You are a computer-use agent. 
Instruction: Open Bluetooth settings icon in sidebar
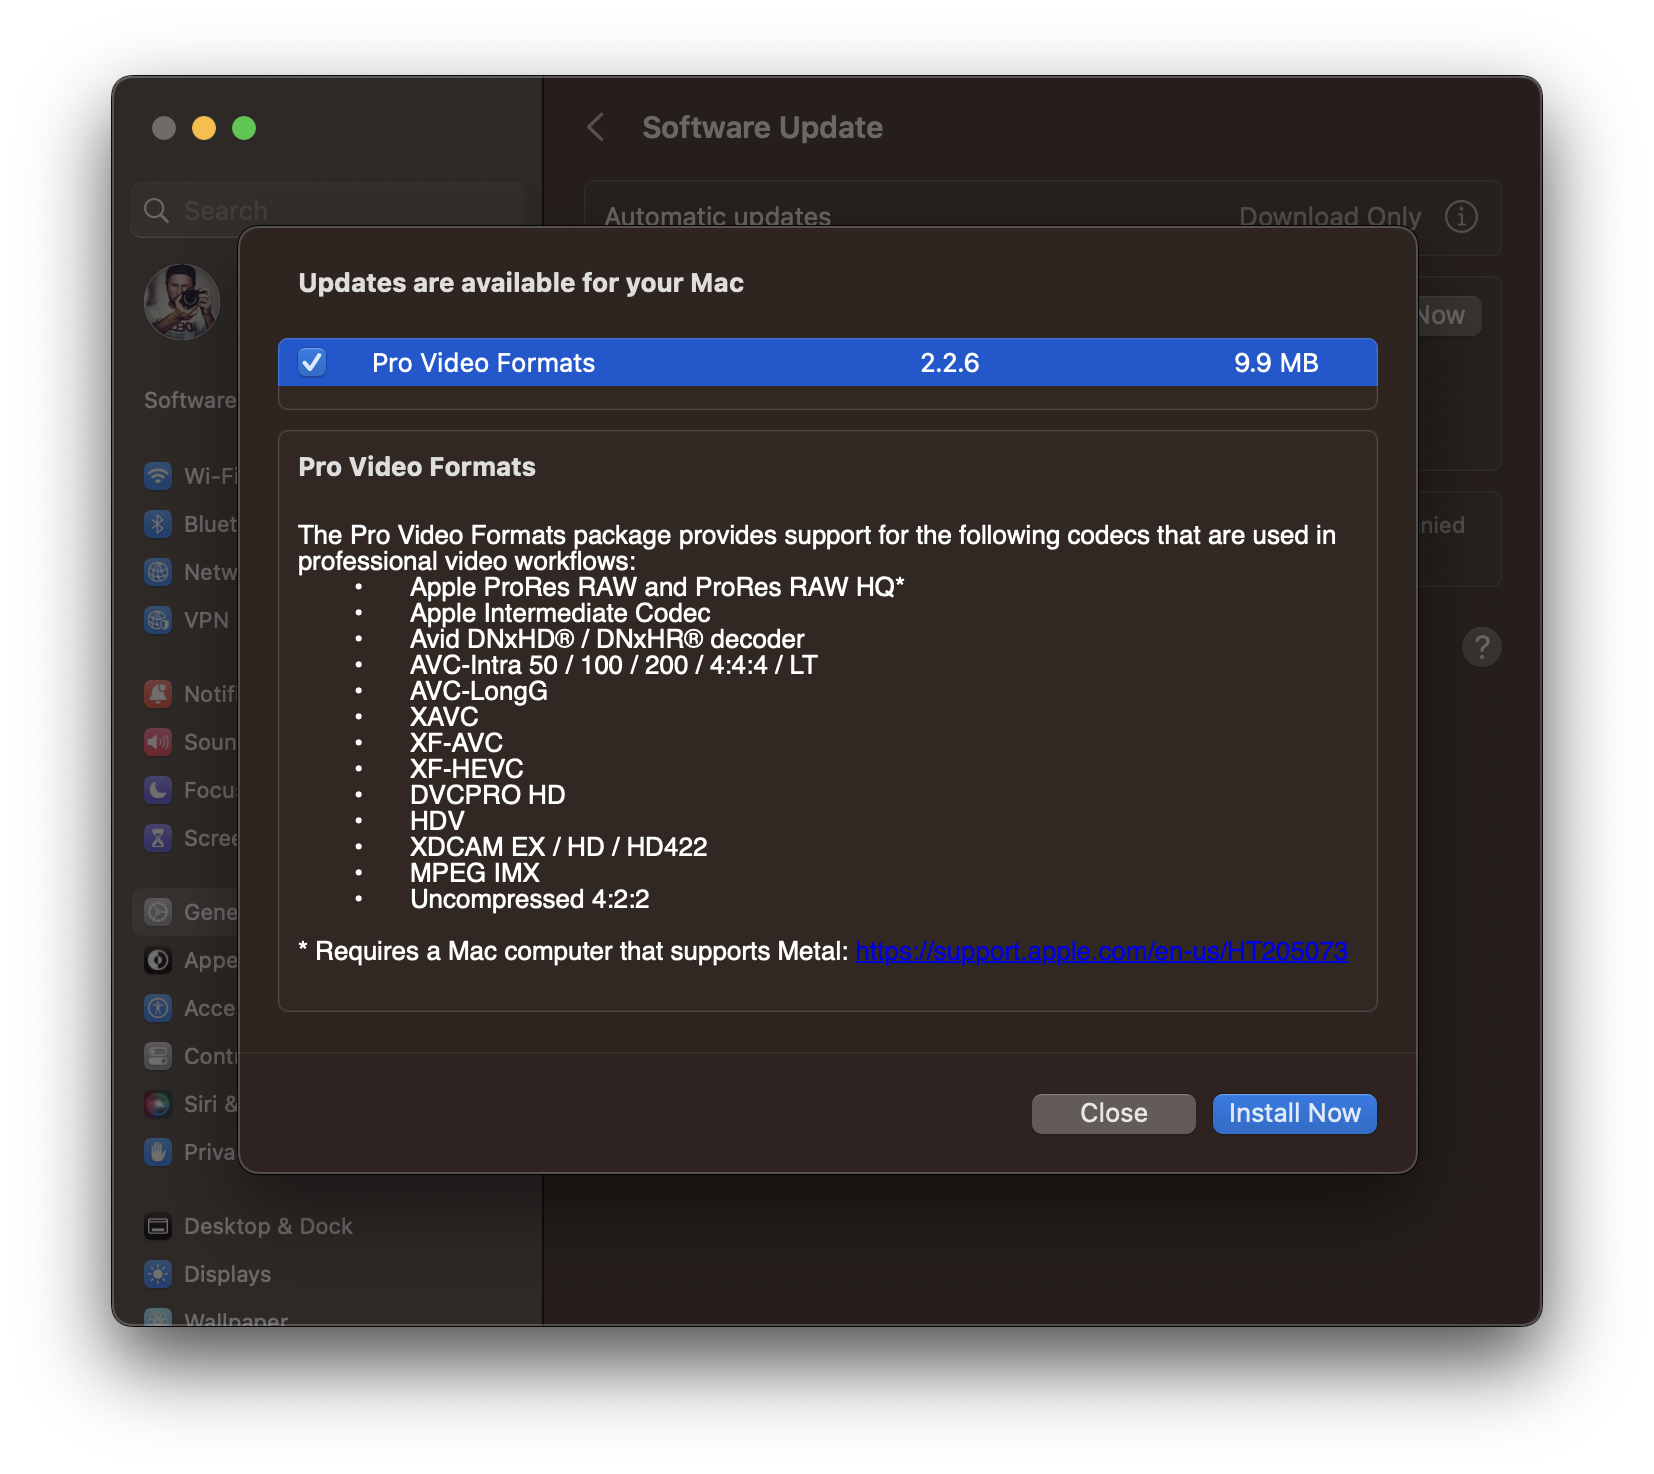tap(158, 524)
